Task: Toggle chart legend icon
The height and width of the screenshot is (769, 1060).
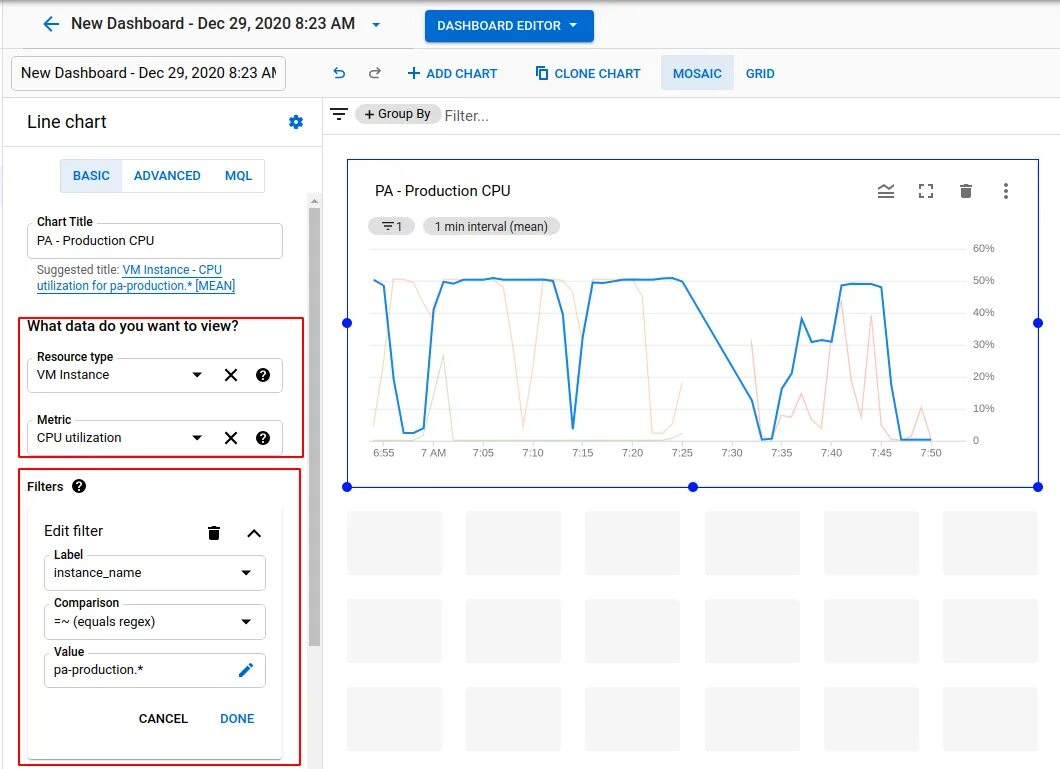Action: point(886,191)
